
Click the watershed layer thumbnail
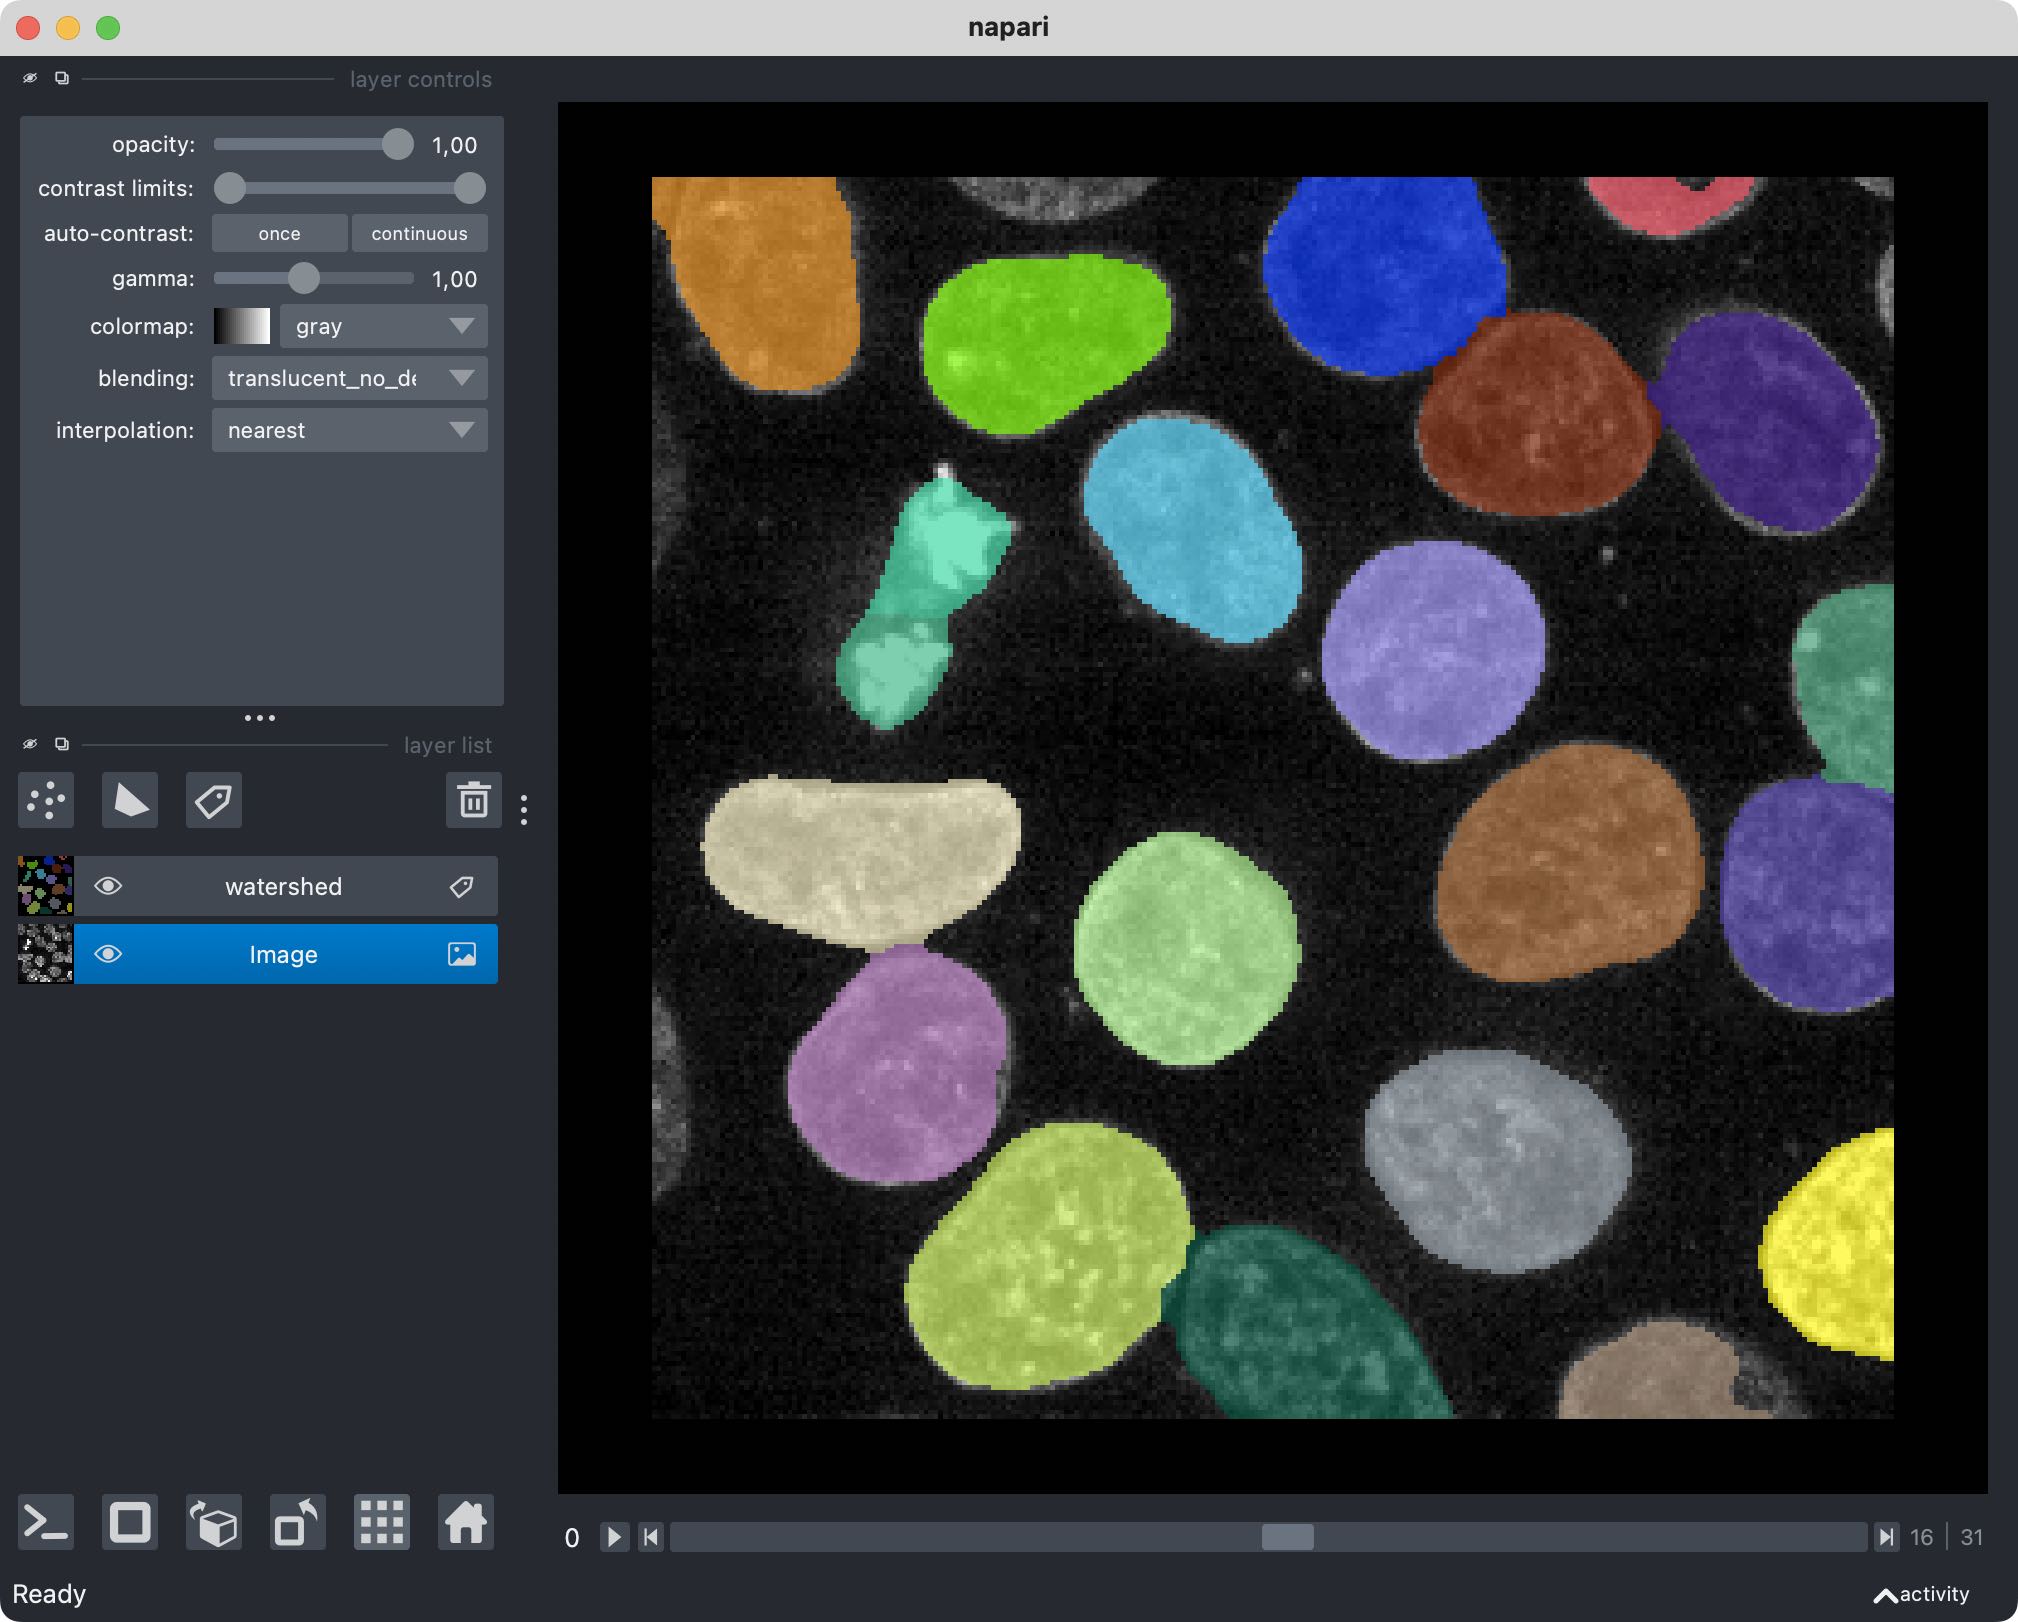(46, 886)
